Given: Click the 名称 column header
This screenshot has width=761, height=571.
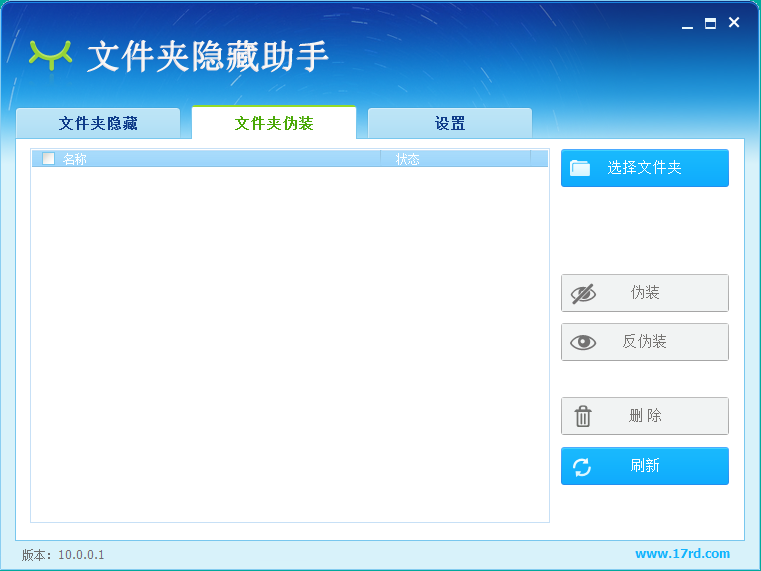Looking at the screenshot, I should click(x=75, y=159).
